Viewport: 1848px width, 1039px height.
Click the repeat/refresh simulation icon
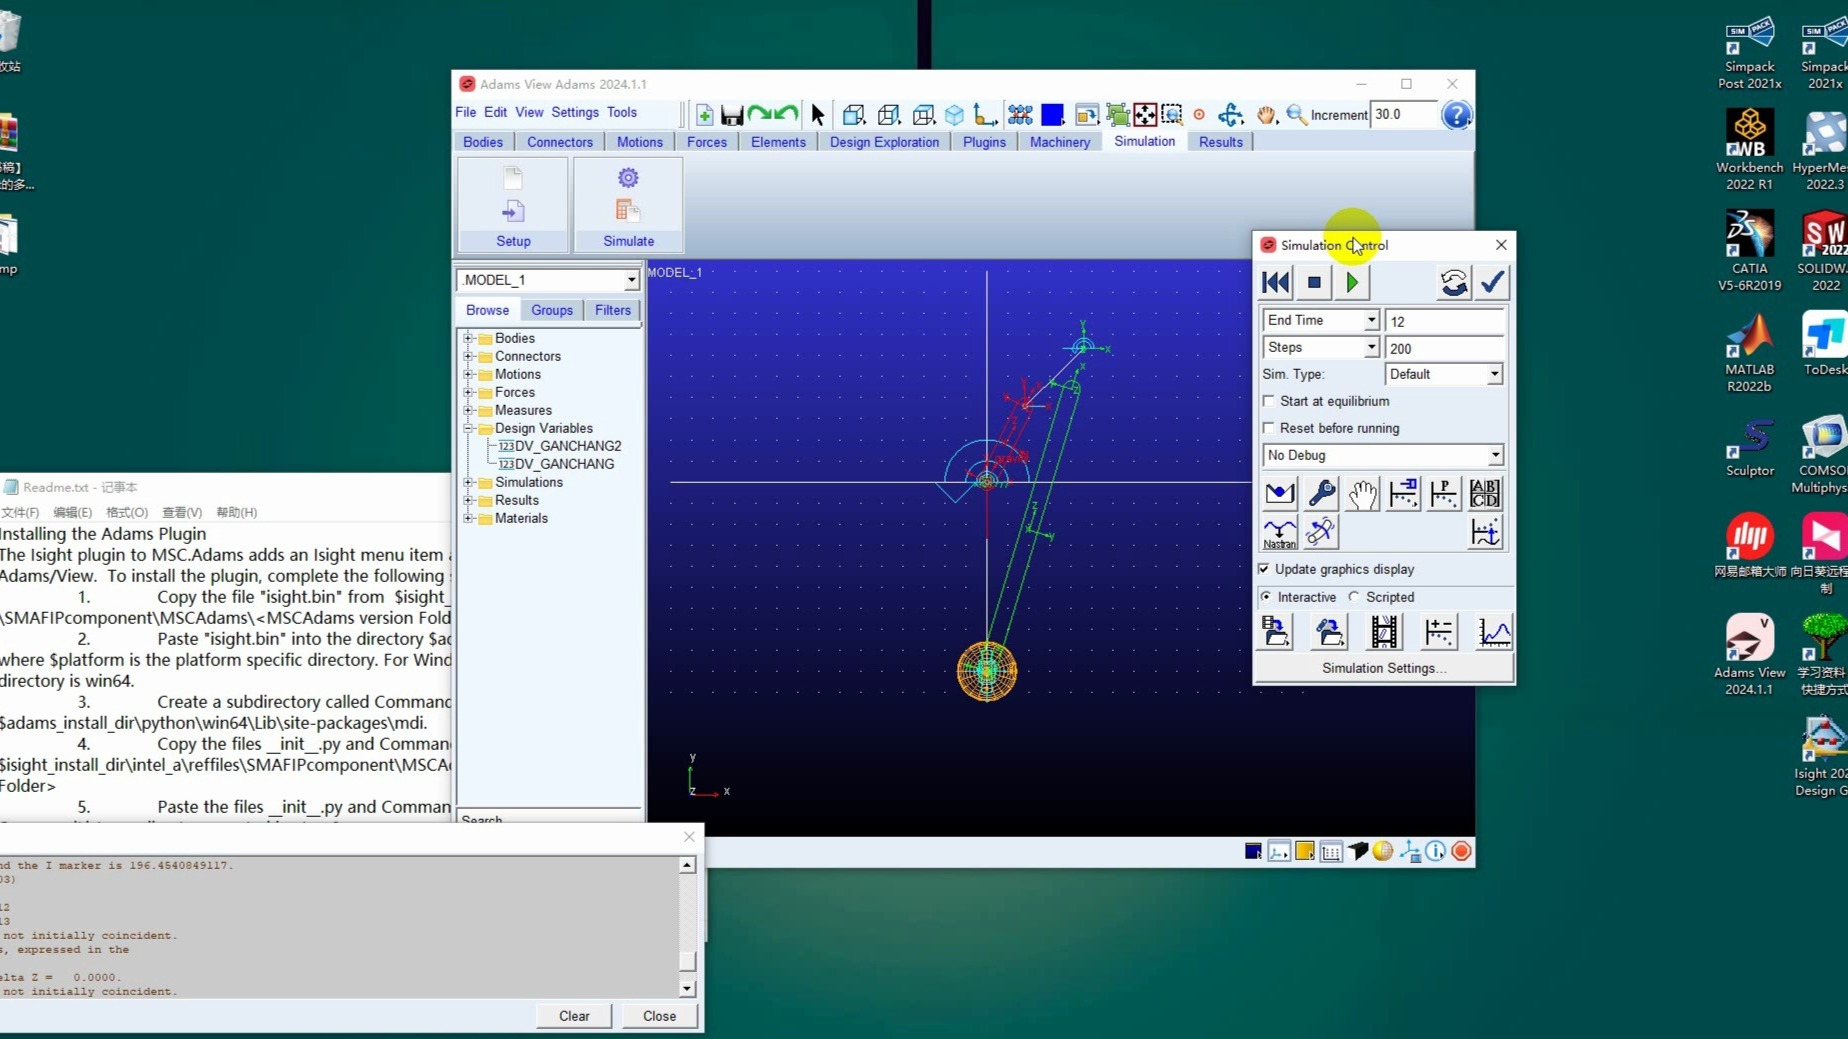(x=1453, y=283)
